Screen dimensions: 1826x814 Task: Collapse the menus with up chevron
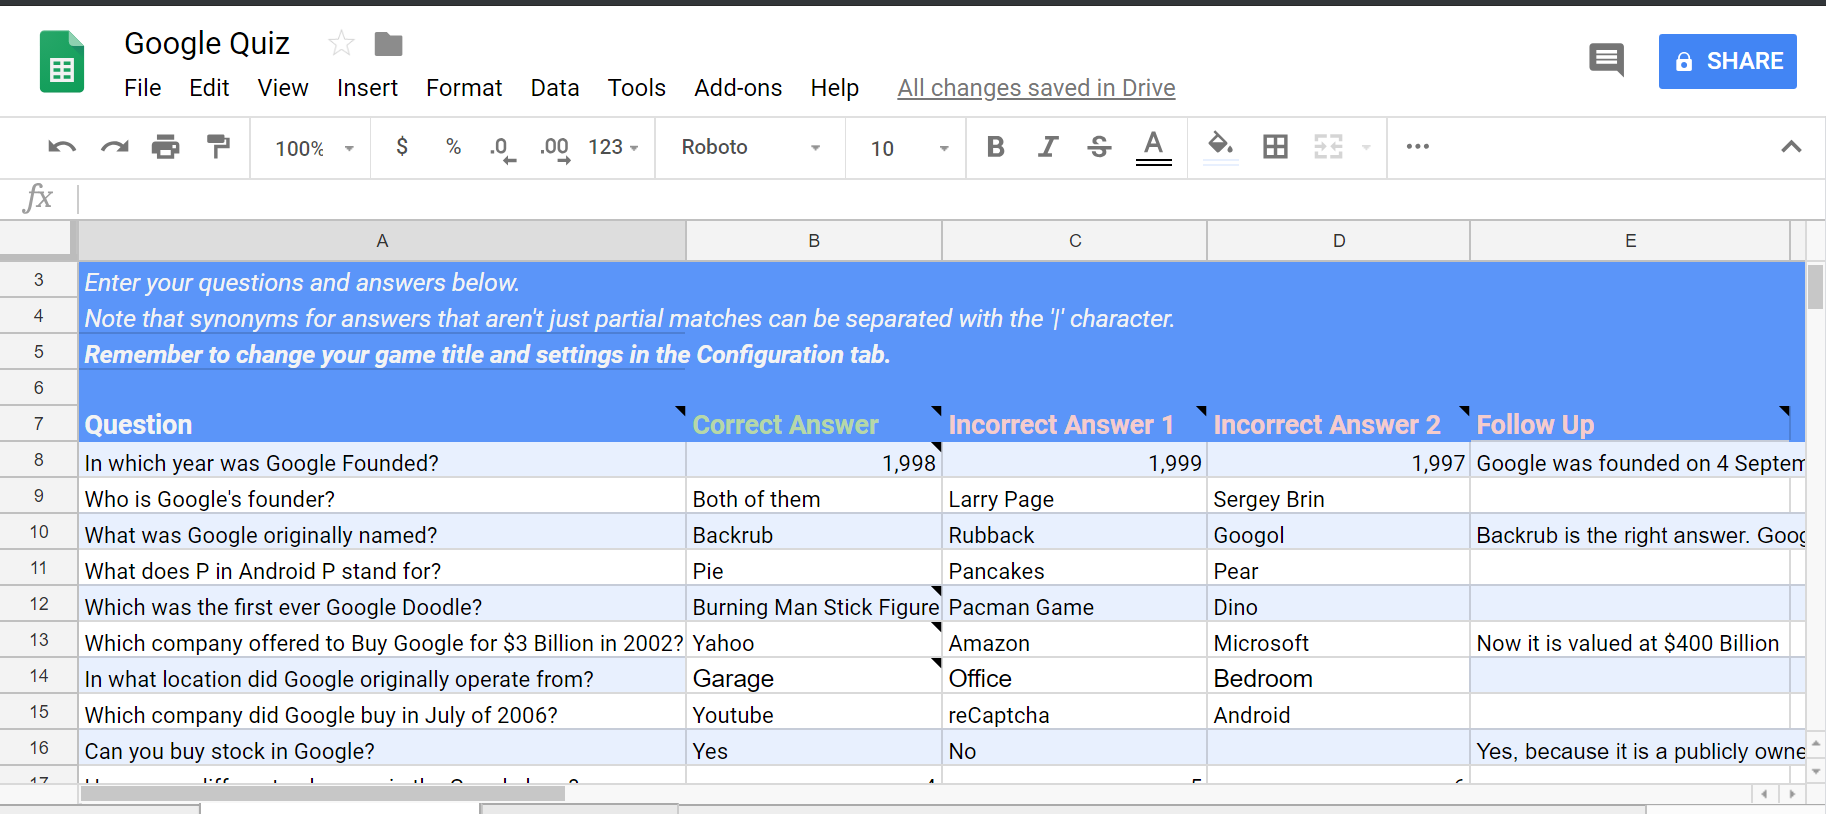tap(1791, 147)
